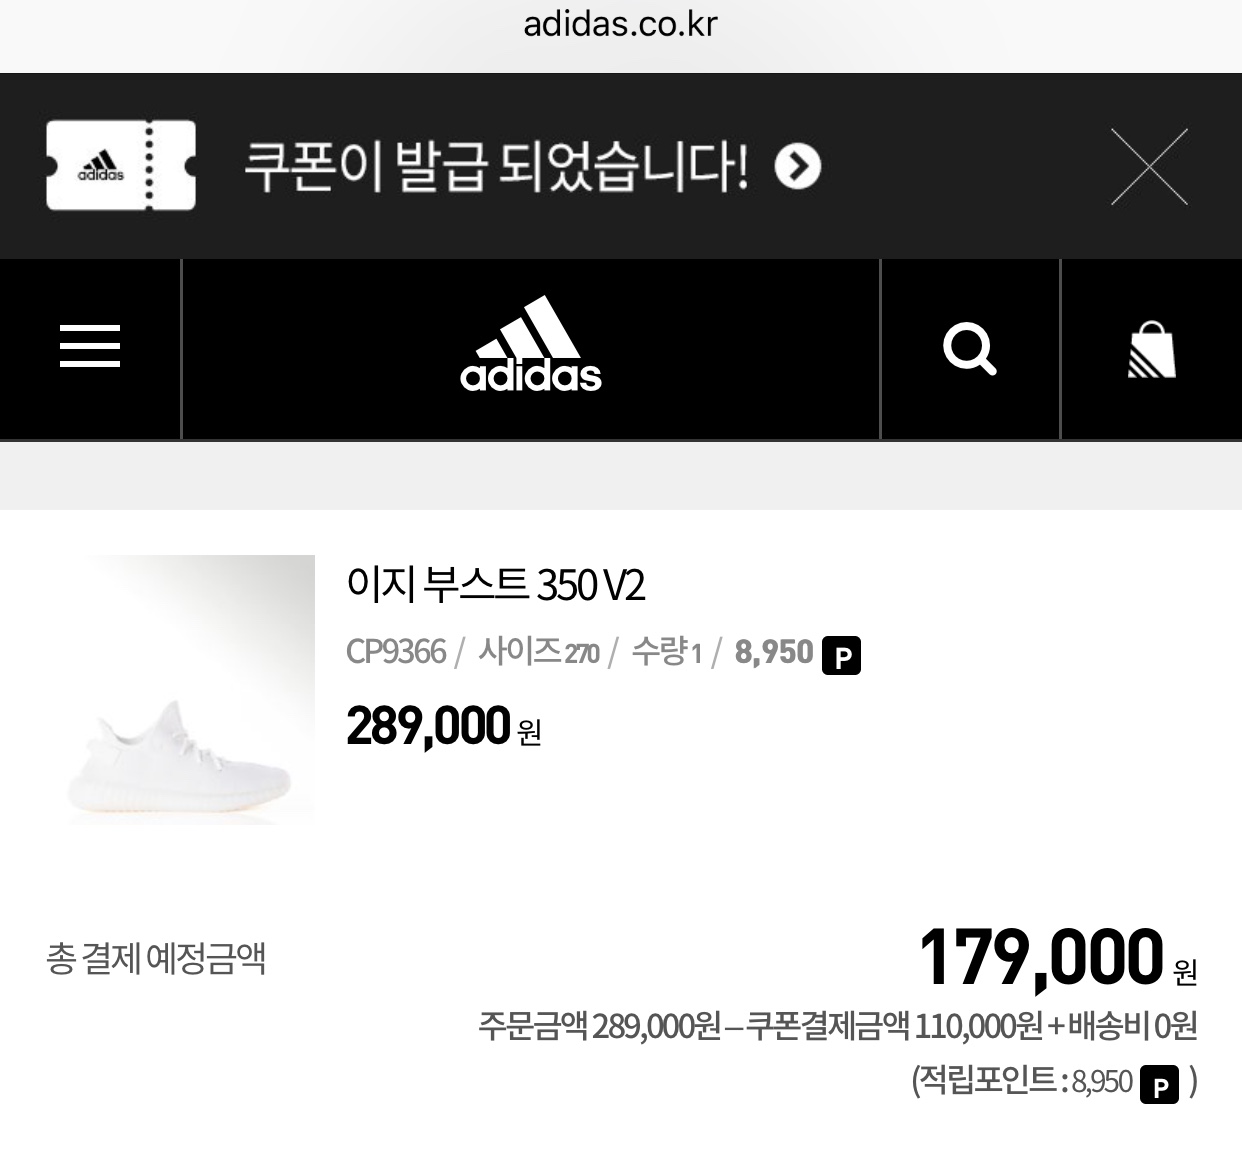Dismiss the coupon banner with X
This screenshot has width=1242, height=1174.
[1149, 167]
